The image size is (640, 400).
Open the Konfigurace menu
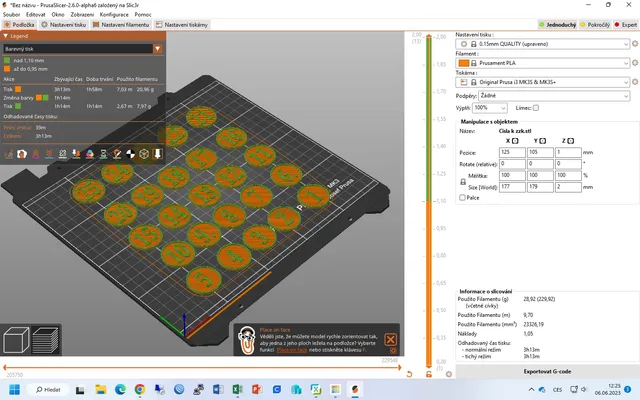tap(114, 14)
